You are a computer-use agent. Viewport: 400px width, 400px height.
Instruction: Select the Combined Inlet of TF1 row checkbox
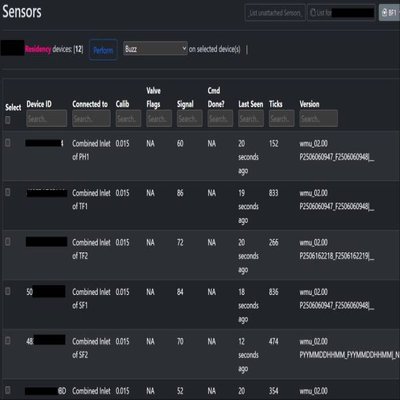point(8,192)
